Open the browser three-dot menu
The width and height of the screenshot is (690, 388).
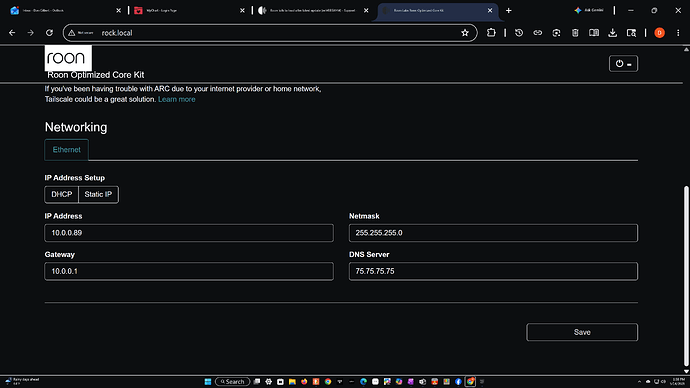click(x=678, y=33)
